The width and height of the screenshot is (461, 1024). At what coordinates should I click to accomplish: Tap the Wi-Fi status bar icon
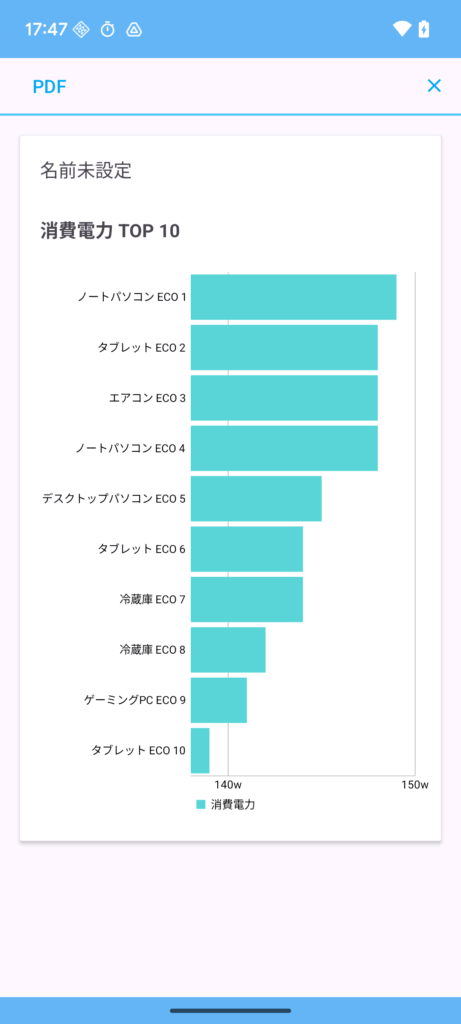pos(402,29)
